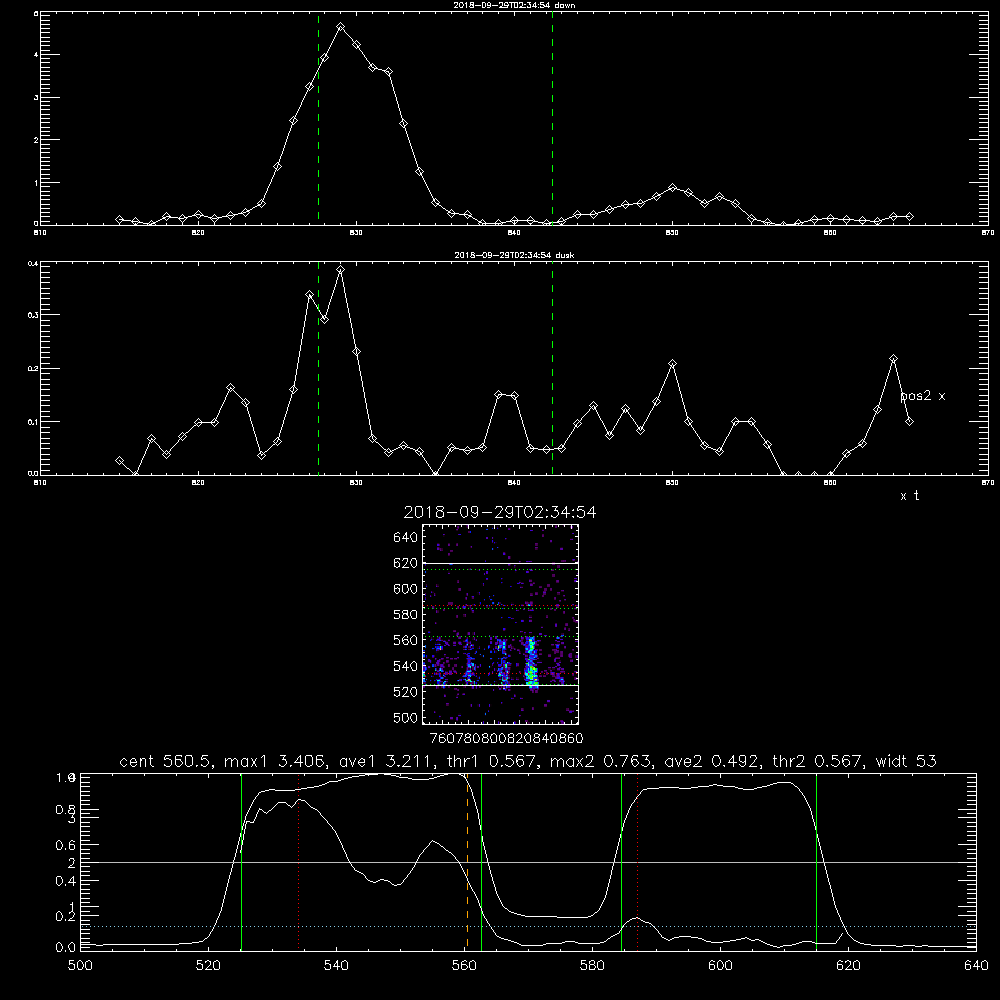Click the orange dashed center line in the bottom plot

(x=467, y=861)
